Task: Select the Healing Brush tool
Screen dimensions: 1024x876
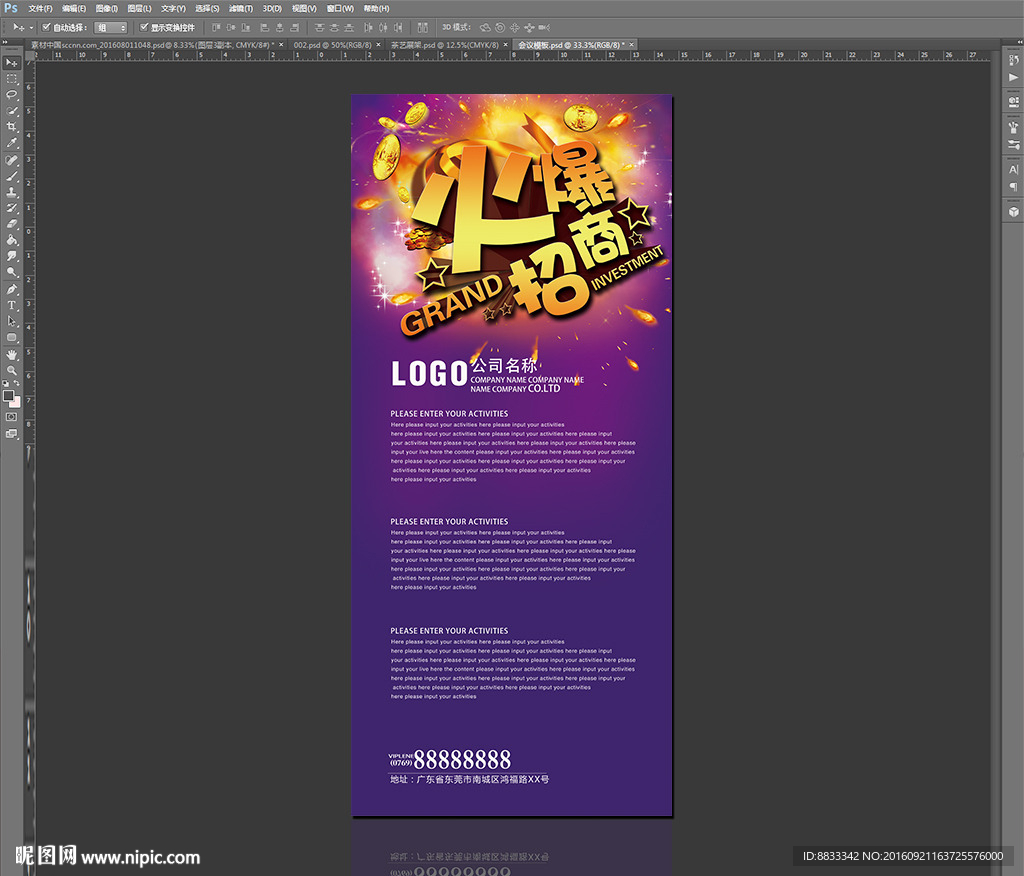Action: (12, 160)
